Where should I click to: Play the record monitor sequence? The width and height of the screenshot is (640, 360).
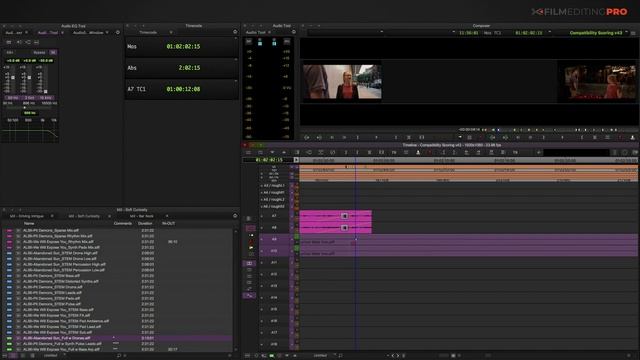pyautogui.click(x=562, y=138)
